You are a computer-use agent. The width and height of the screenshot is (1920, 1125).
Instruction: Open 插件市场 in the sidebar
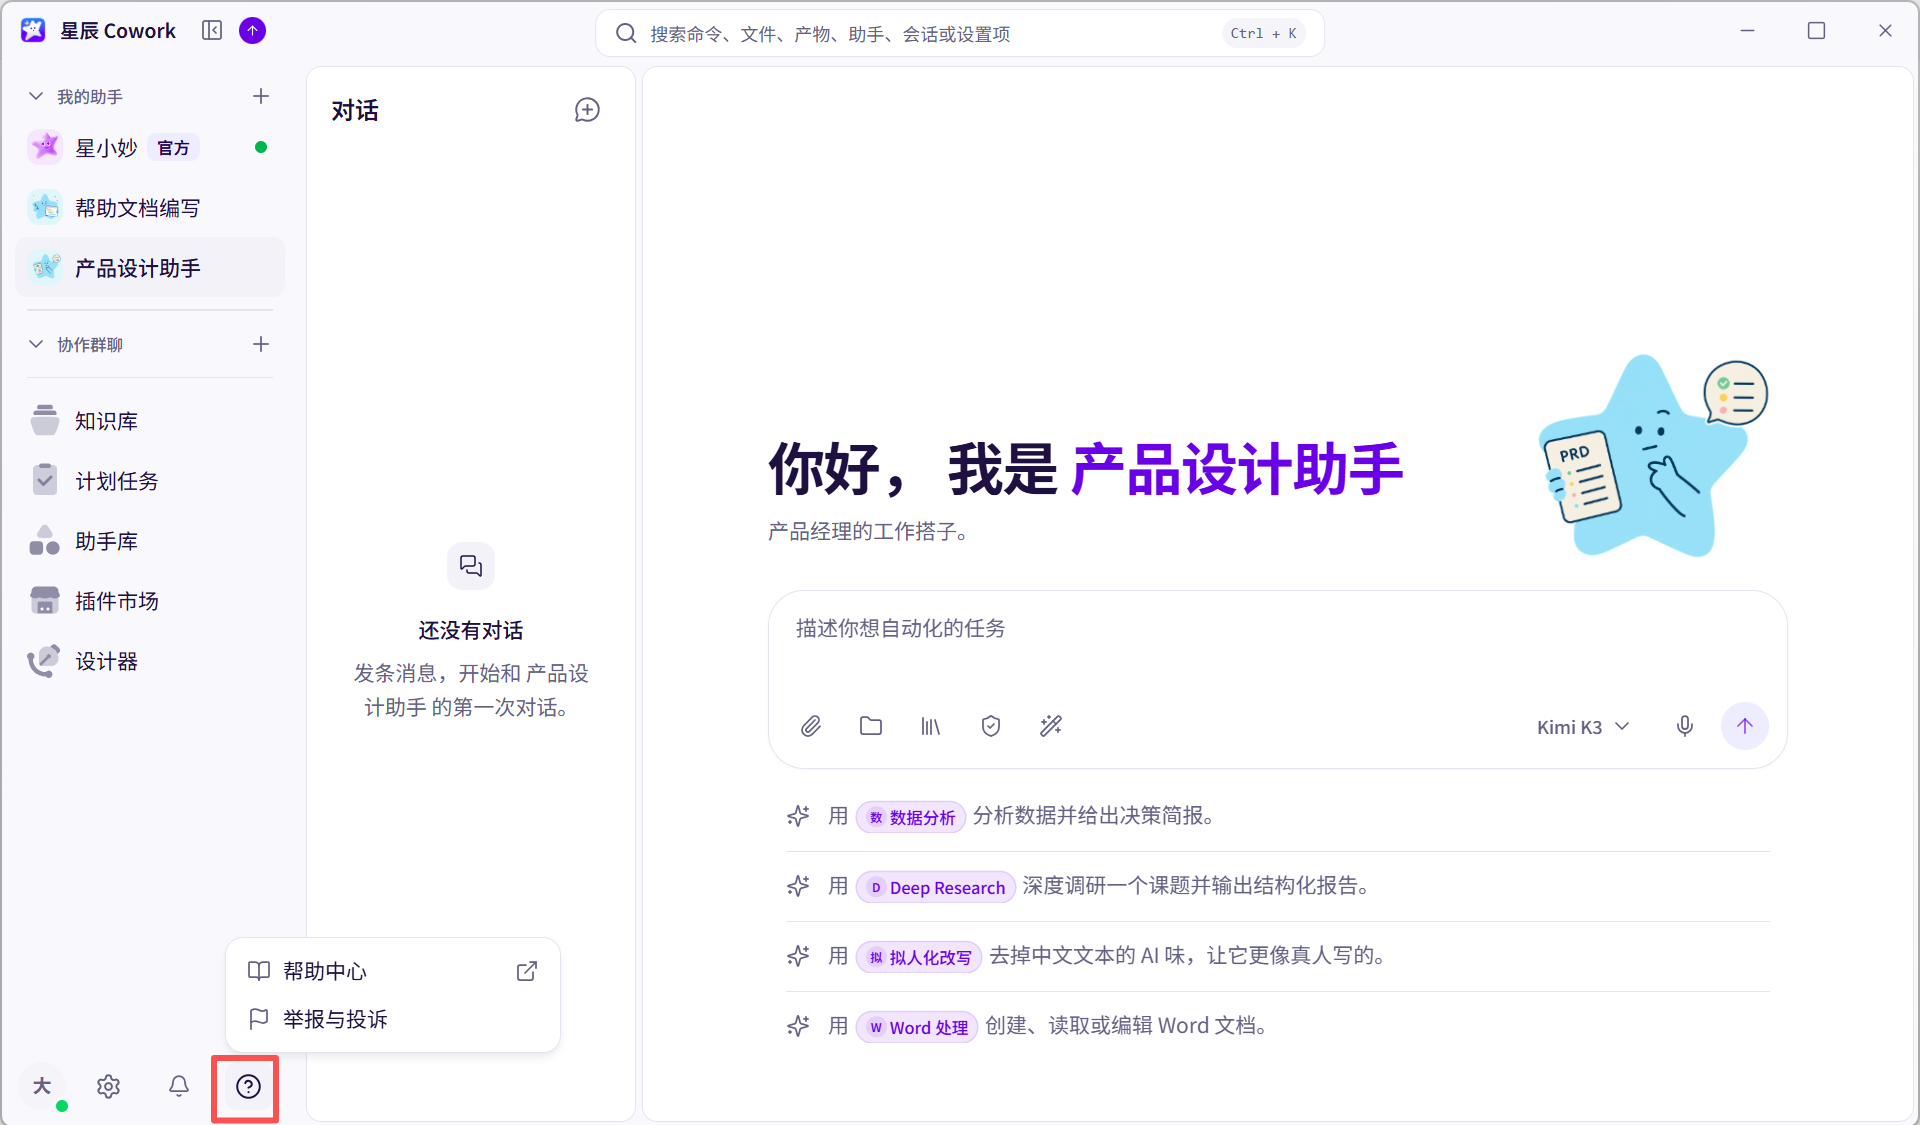(150, 601)
